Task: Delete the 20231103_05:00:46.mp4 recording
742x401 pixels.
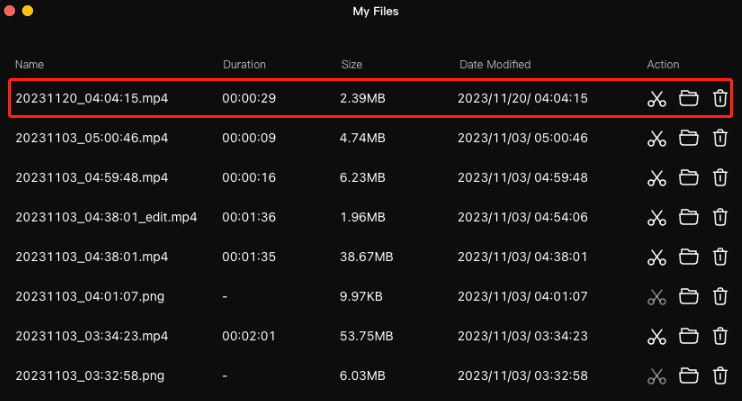Action: (x=719, y=138)
